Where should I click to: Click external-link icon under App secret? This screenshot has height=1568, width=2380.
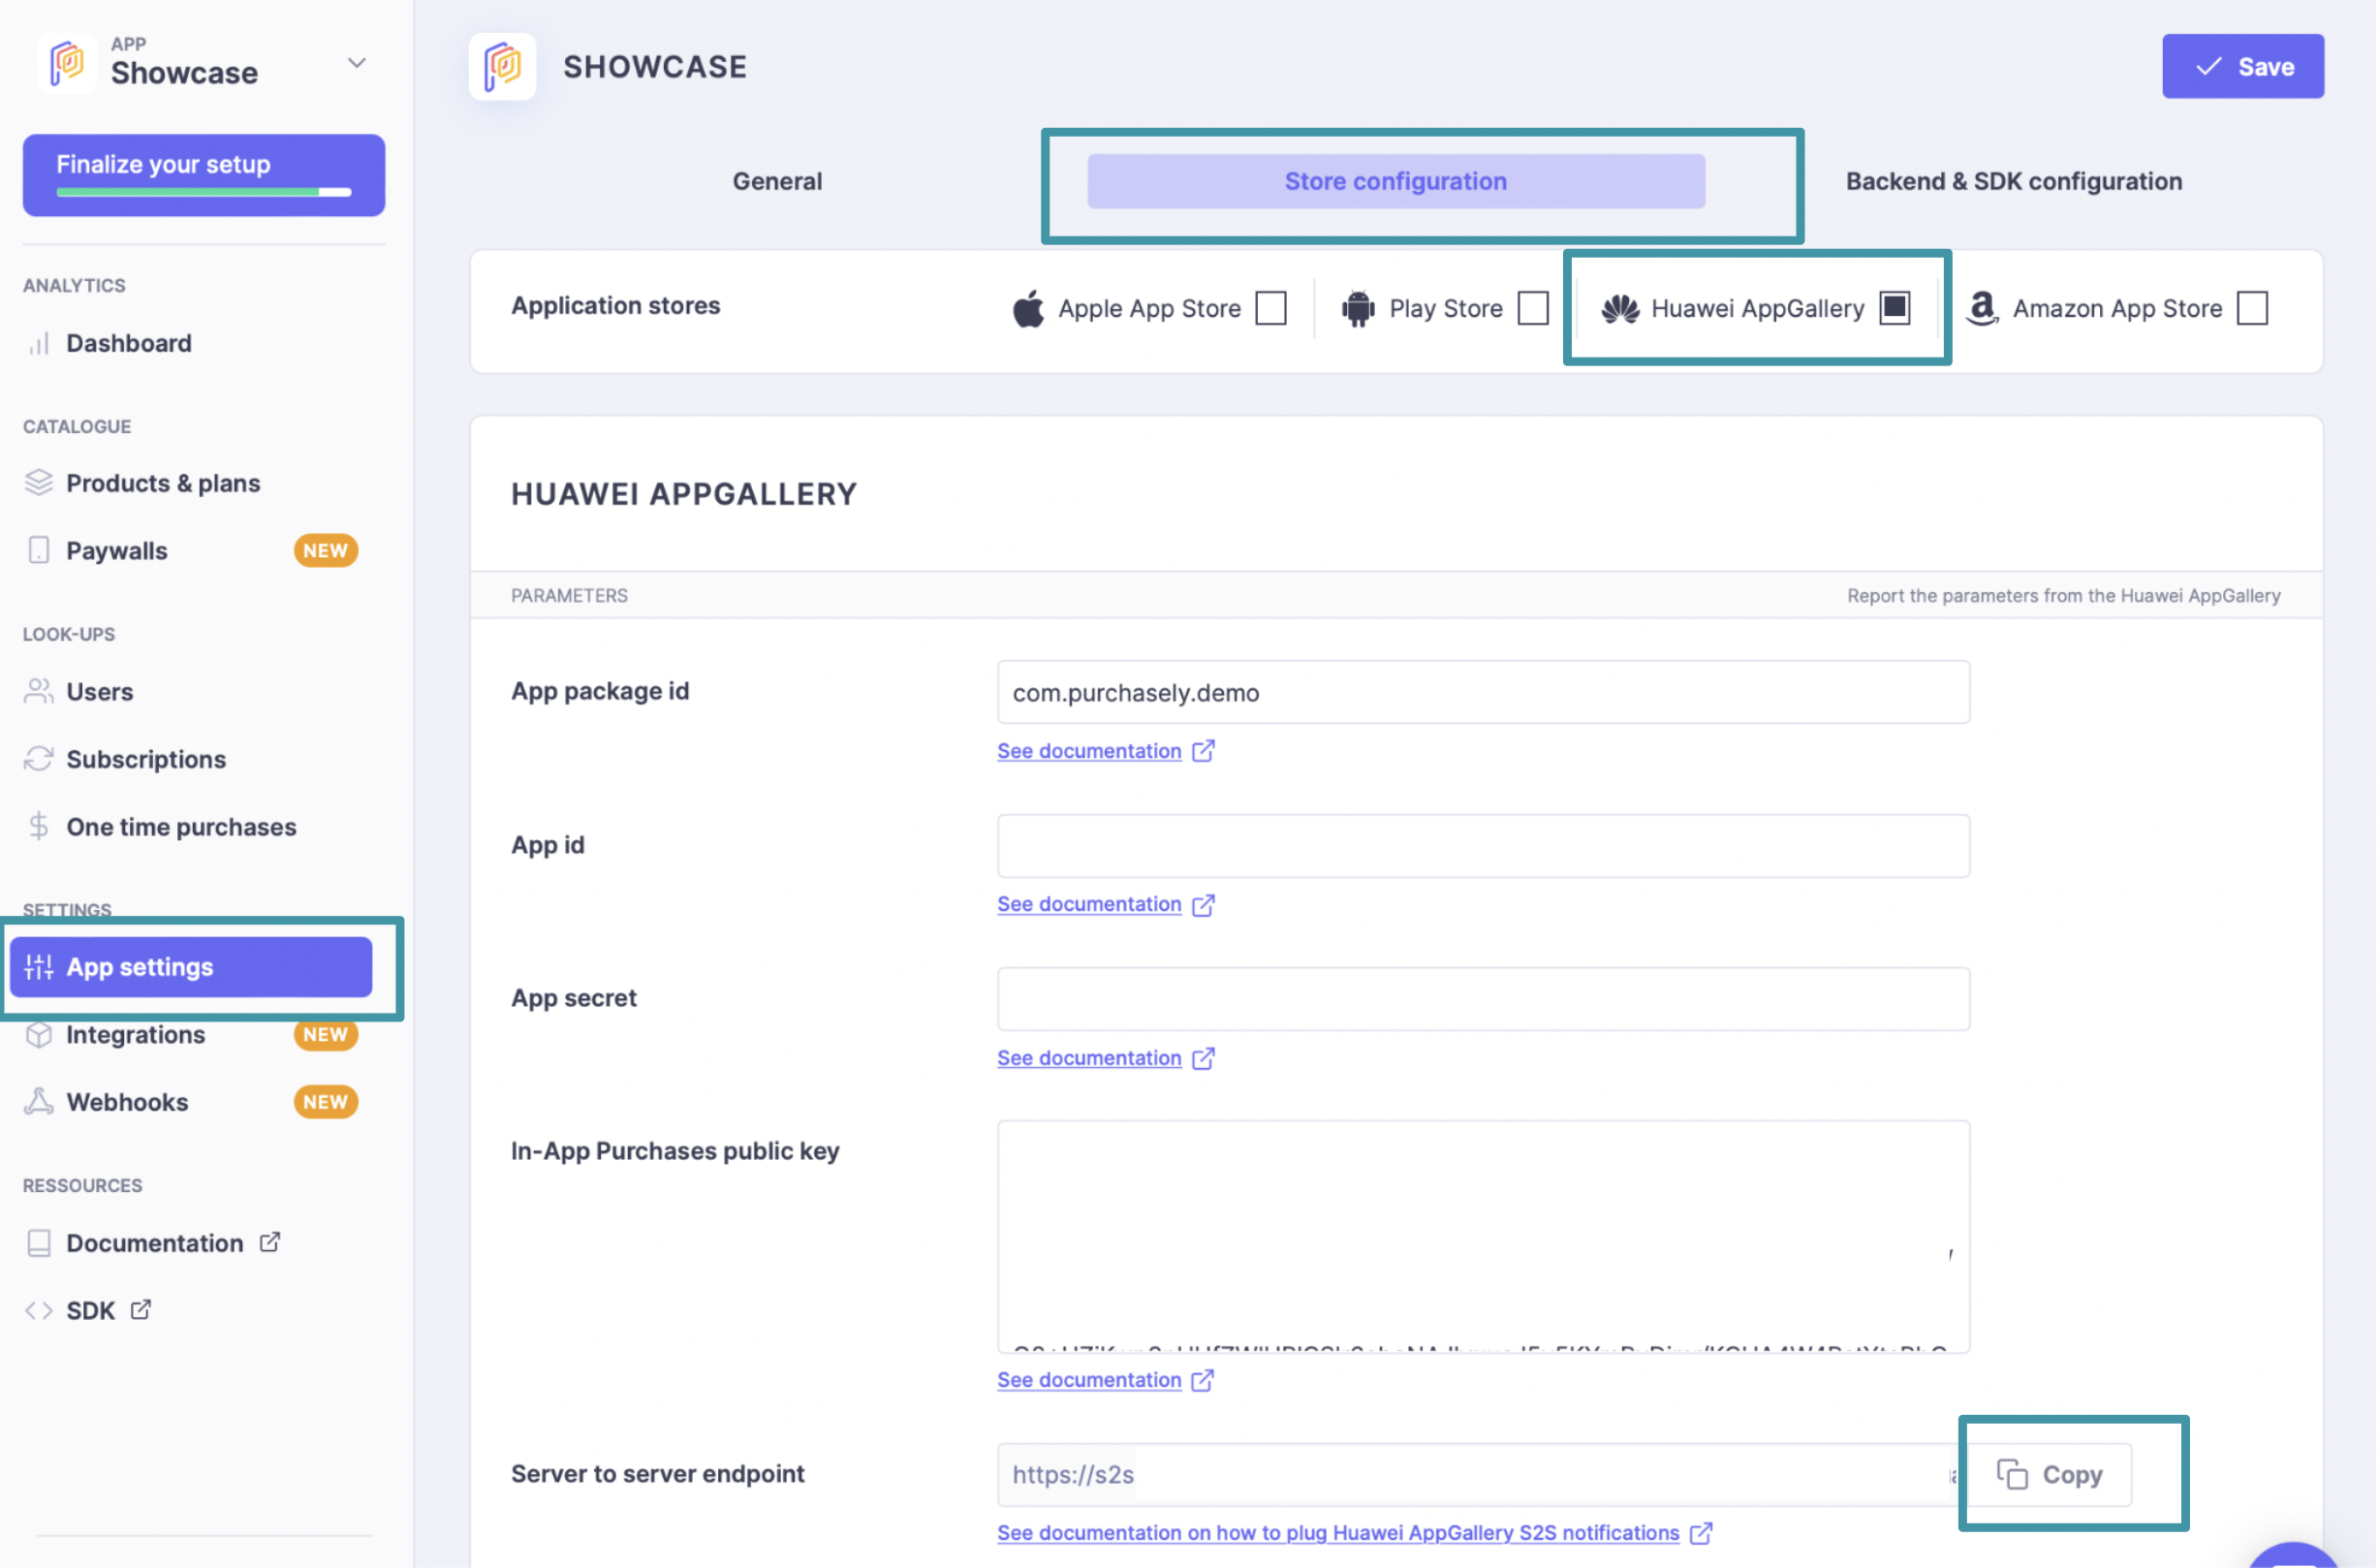(1205, 1059)
